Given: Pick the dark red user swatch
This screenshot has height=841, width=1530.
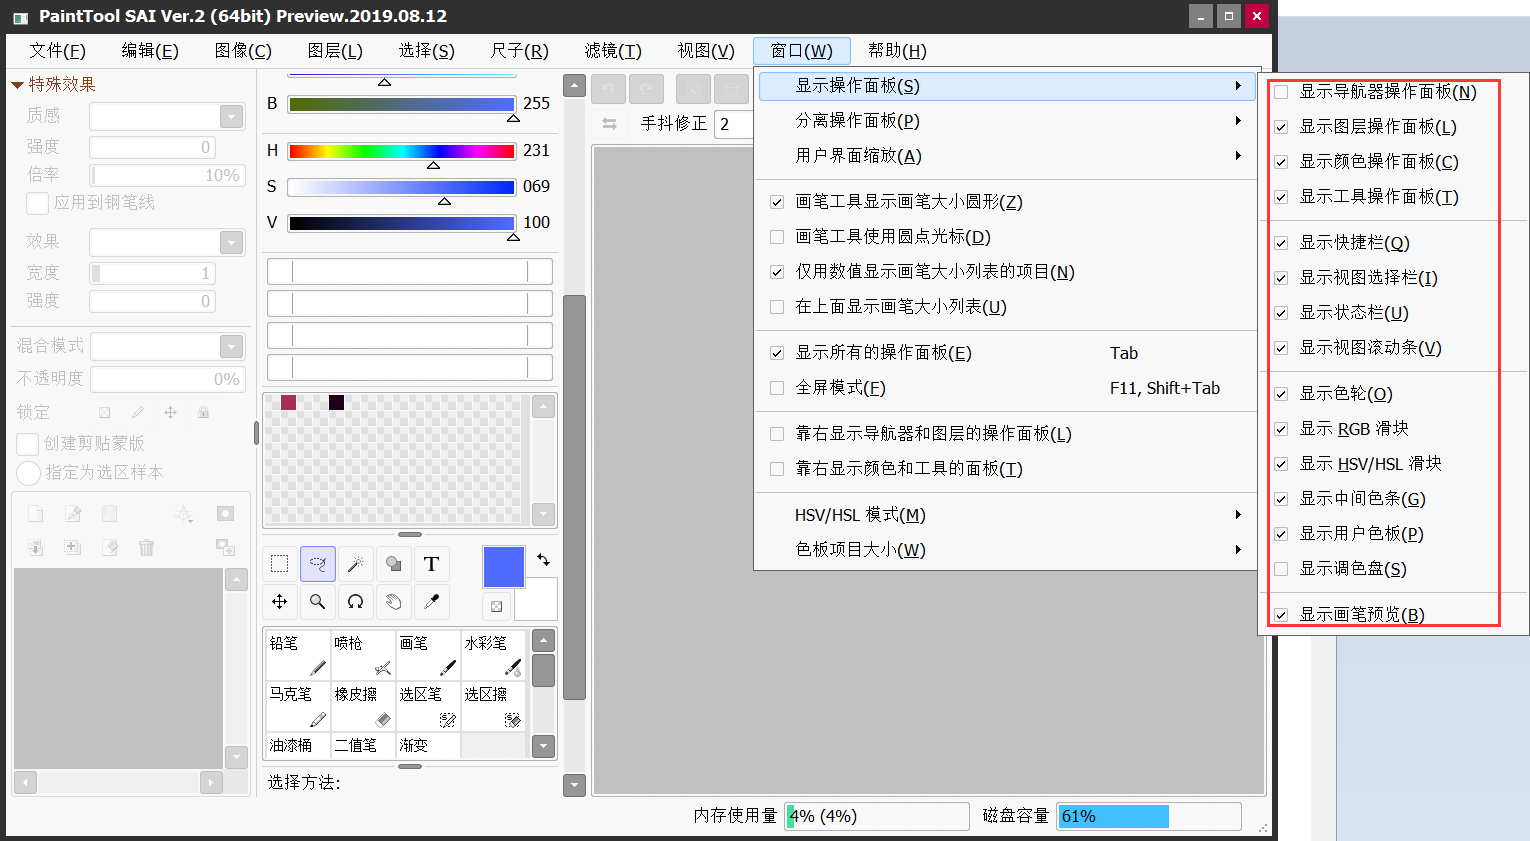Looking at the screenshot, I should (288, 402).
